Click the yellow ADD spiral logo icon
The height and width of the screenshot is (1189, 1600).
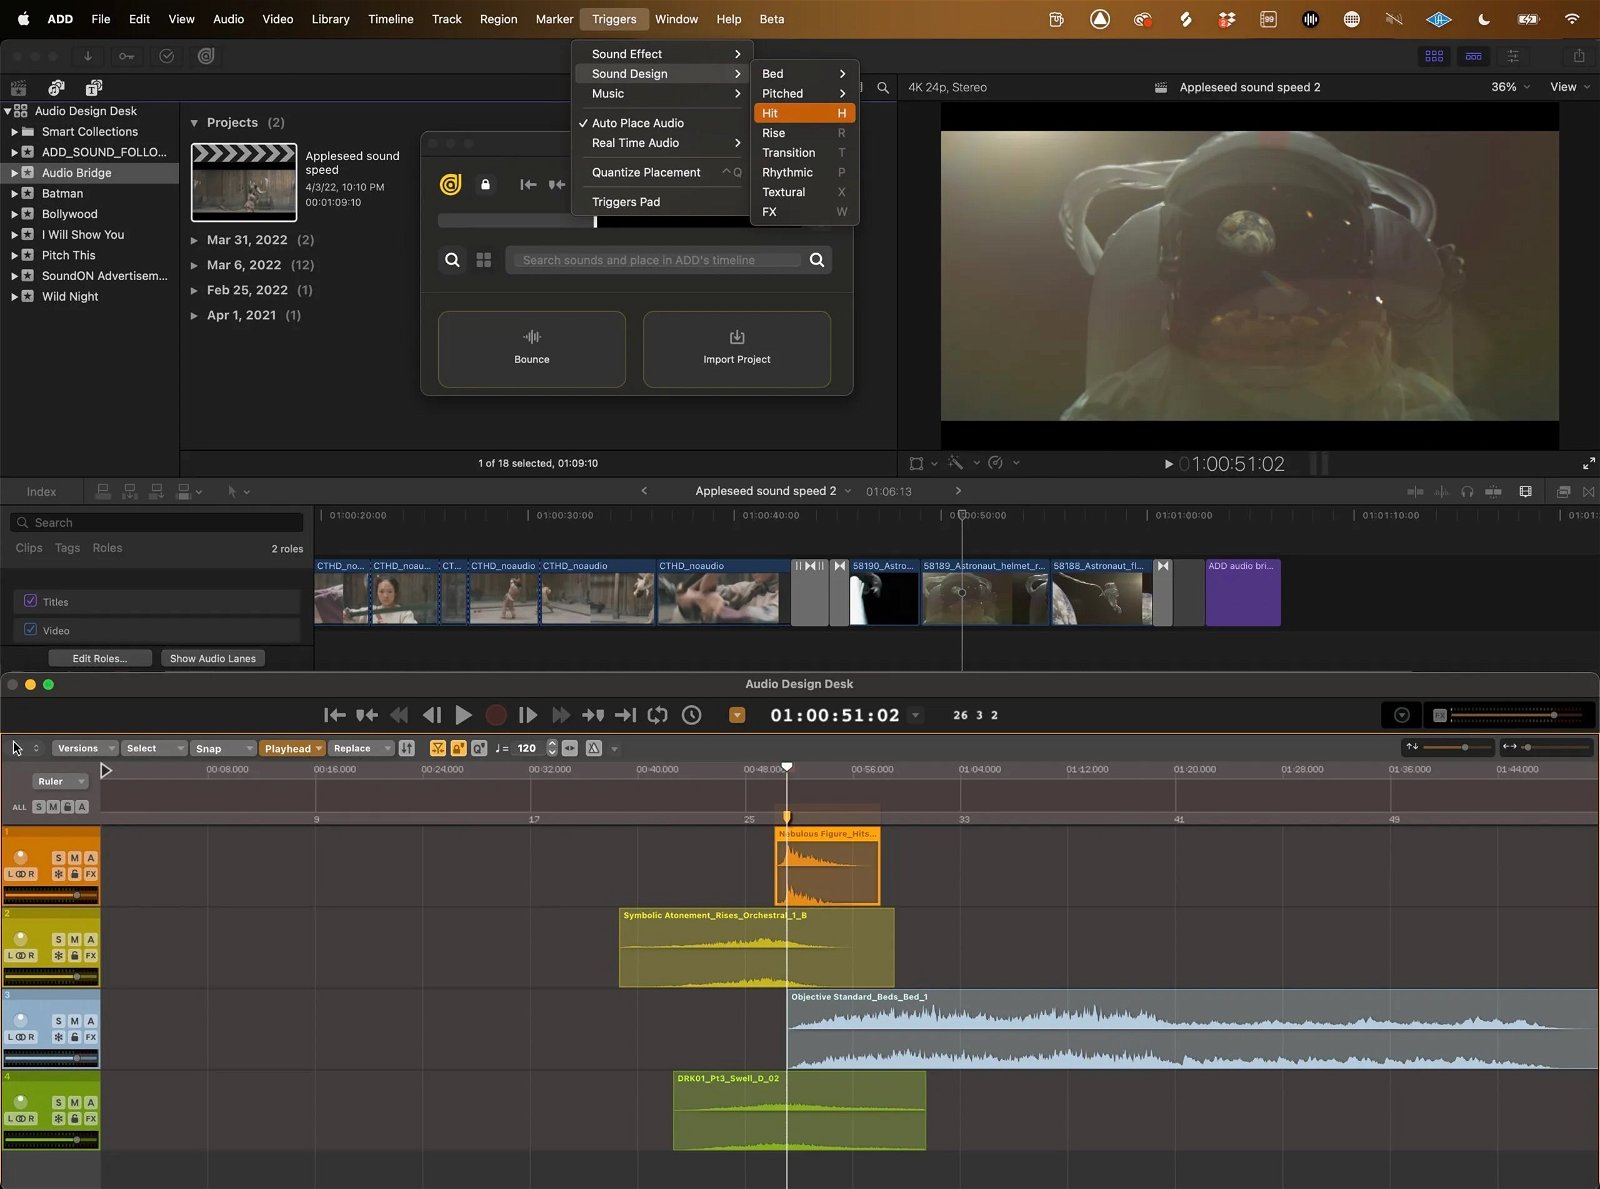pyautogui.click(x=451, y=184)
